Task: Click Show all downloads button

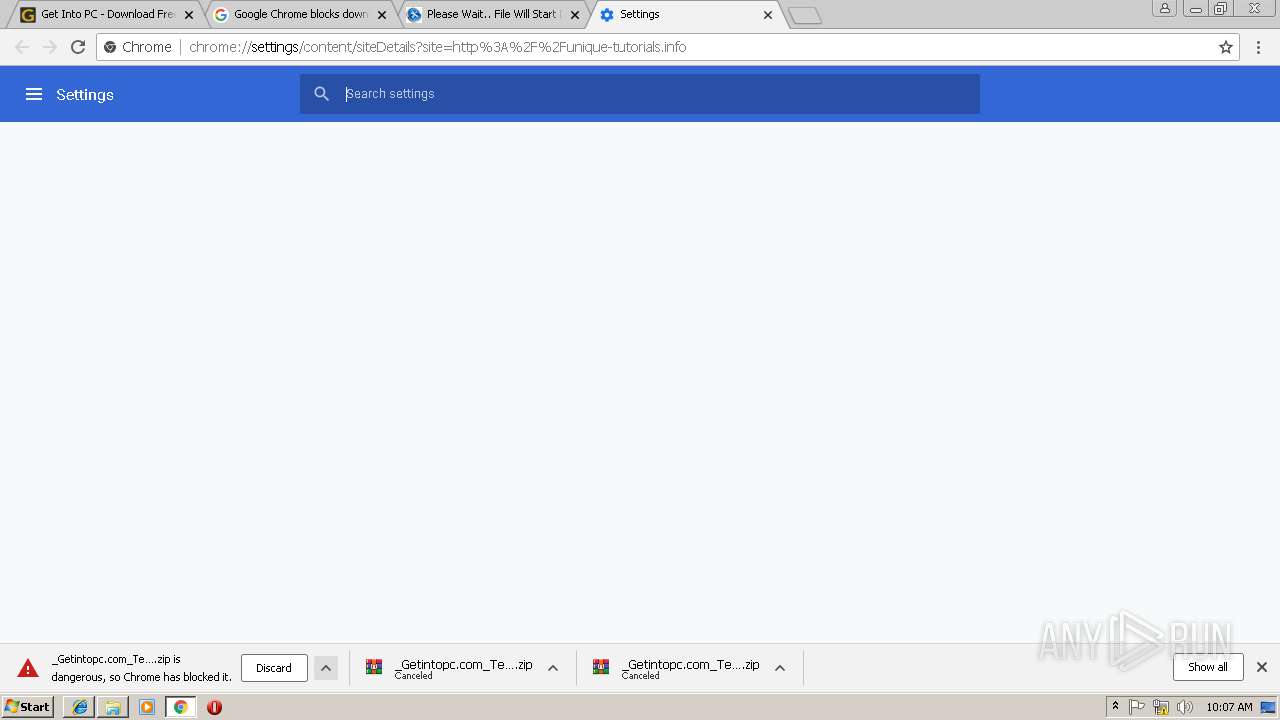Action: (x=1208, y=667)
